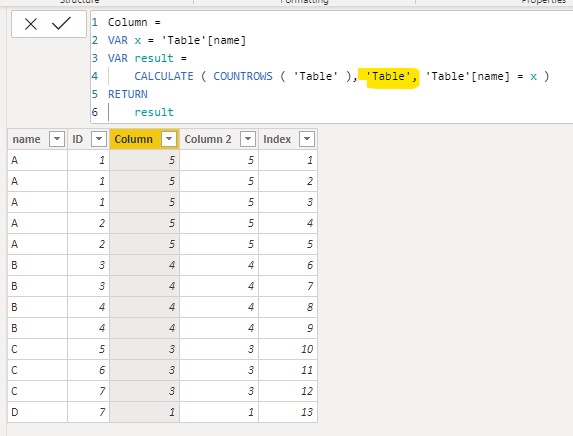
Task: Click 'result' on formula line 6
Action: [154, 112]
